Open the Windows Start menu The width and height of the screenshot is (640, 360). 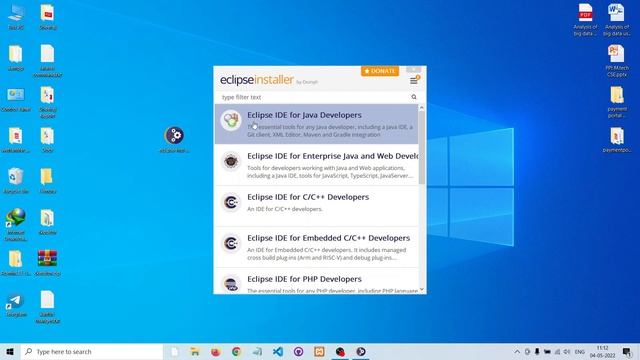(x=10, y=351)
